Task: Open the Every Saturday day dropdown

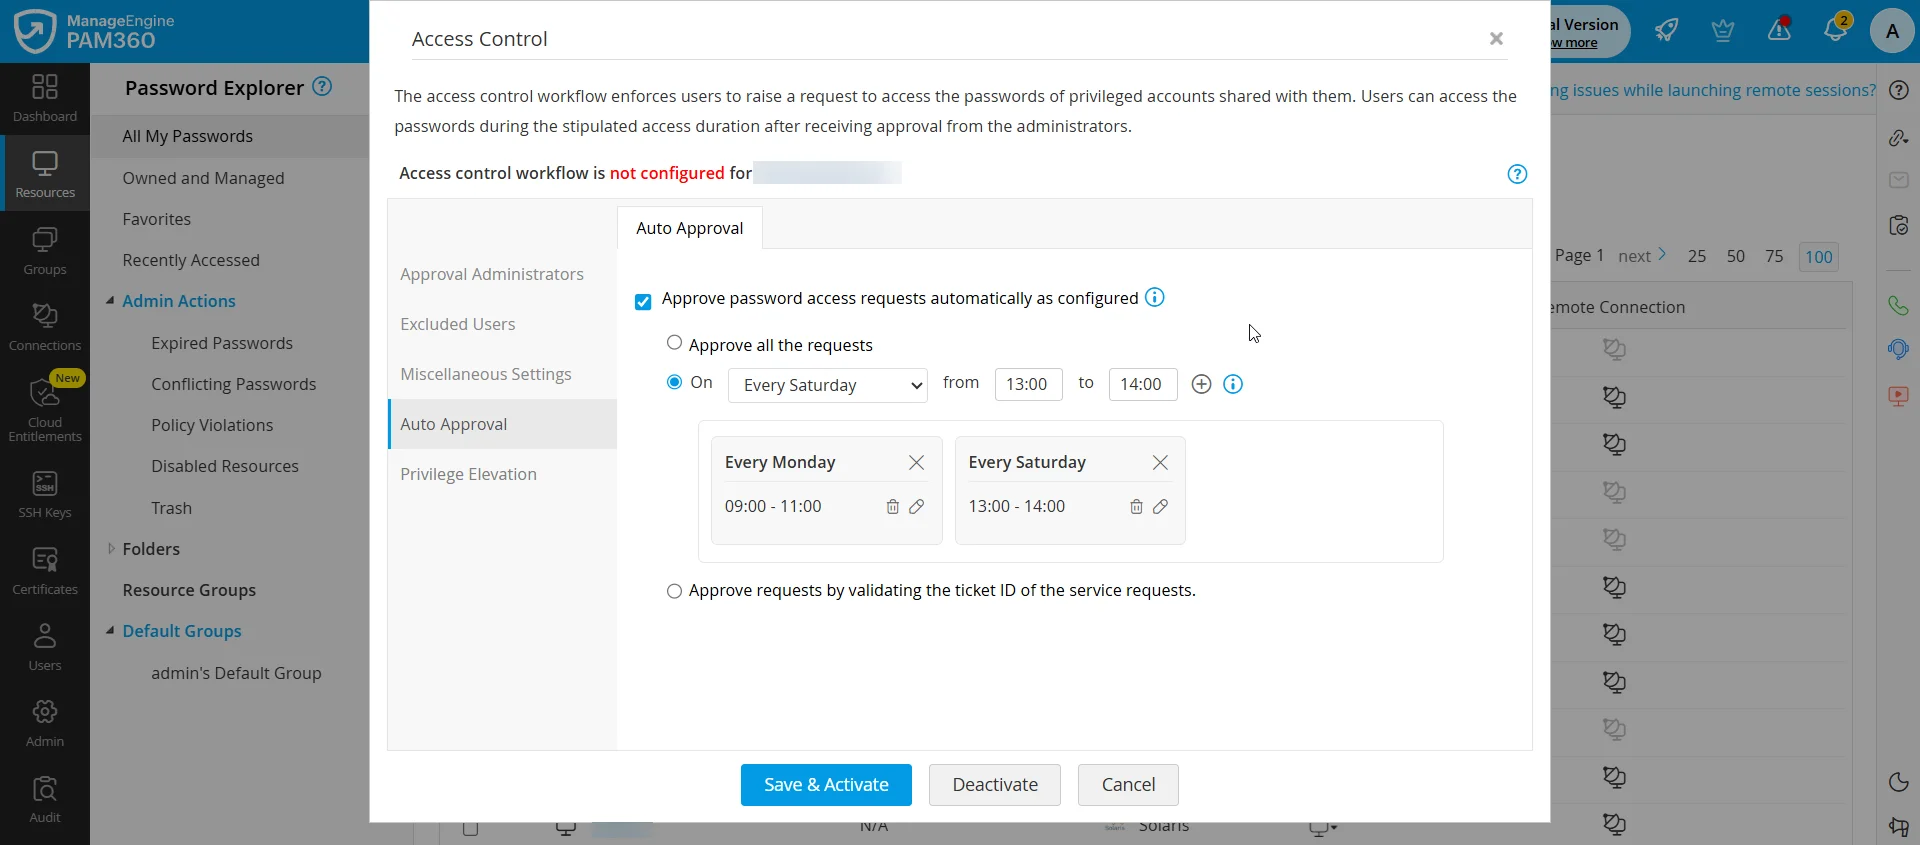Action: click(827, 385)
